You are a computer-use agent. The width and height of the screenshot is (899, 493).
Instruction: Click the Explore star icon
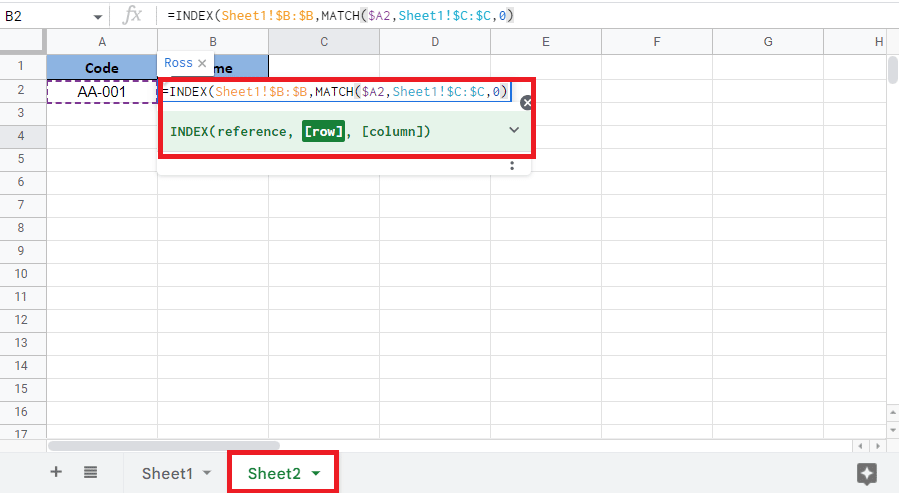[867, 473]
